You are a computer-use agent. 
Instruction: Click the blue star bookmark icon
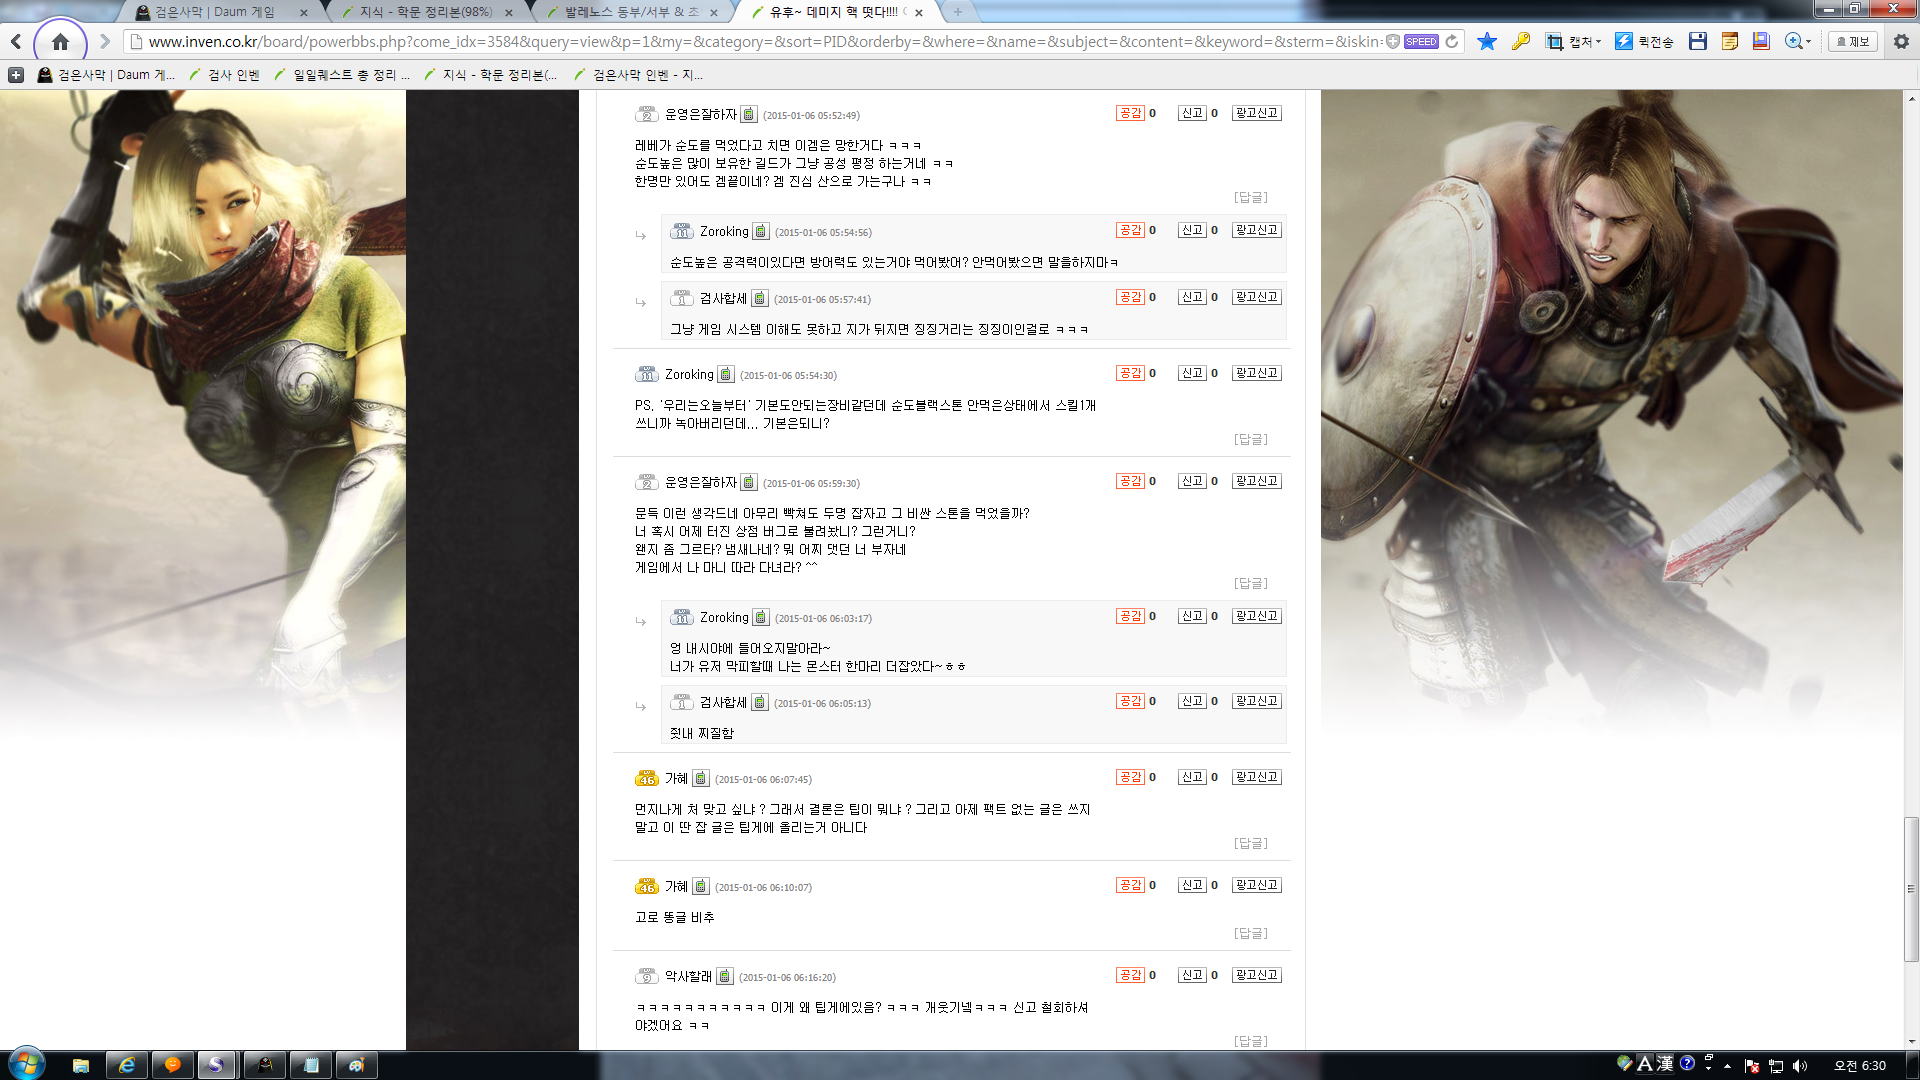click(1487, 42)
